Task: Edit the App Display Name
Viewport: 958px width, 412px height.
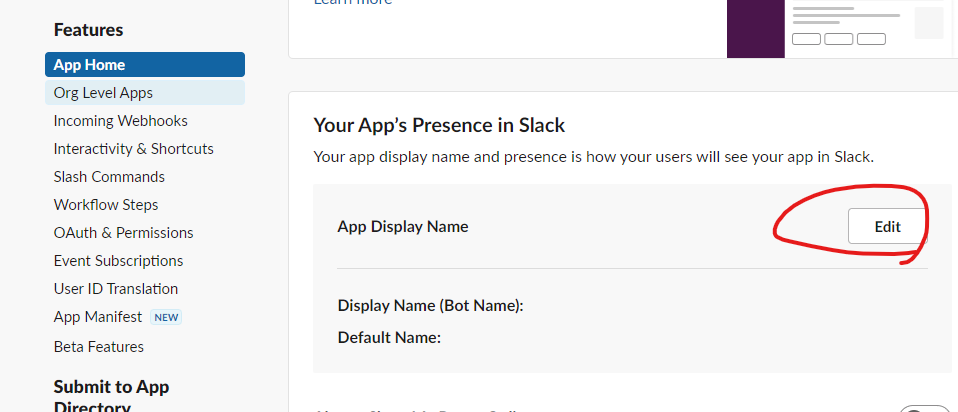Action: point(887,227)
